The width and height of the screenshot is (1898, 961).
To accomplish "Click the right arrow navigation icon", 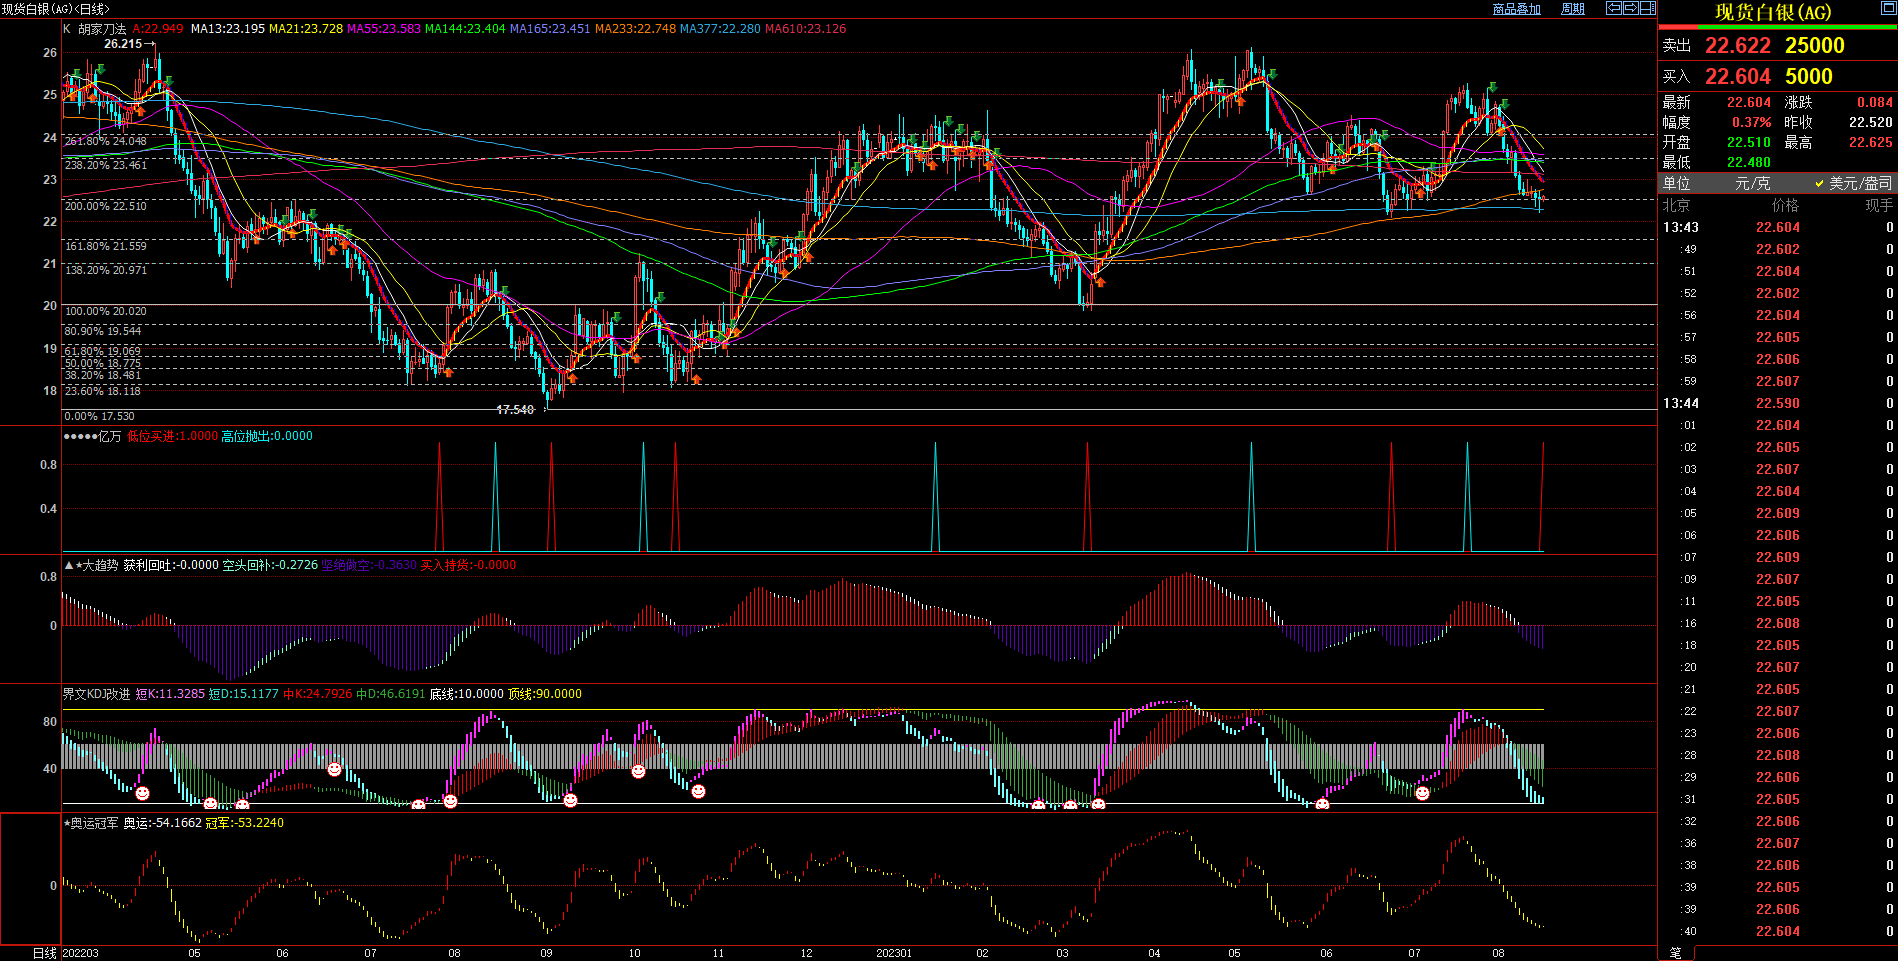I will pos(1630,8).
